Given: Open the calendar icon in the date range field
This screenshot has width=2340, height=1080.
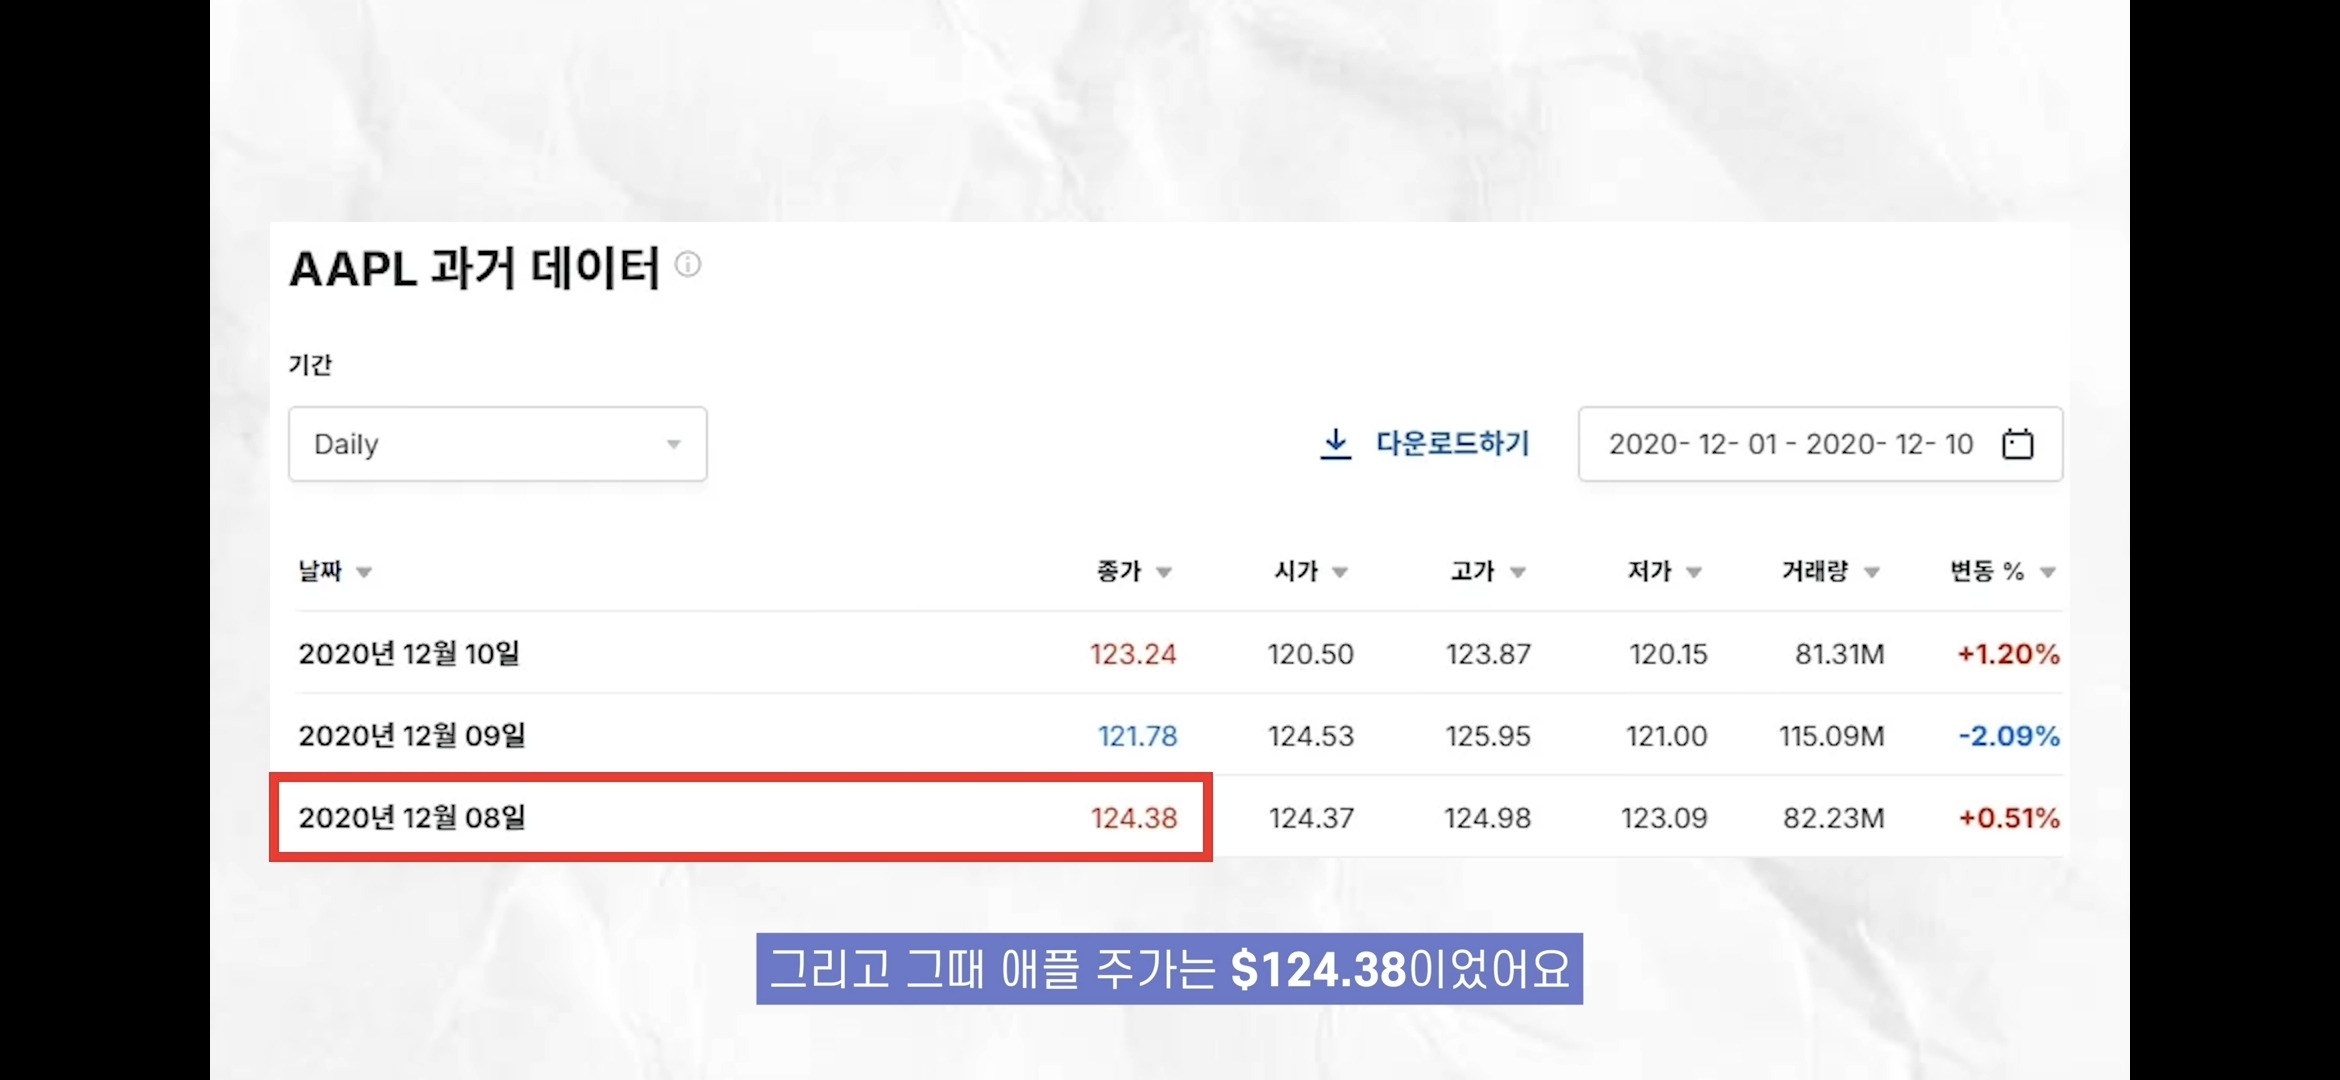Looking at the screenshot, I should coord(2019,443).
